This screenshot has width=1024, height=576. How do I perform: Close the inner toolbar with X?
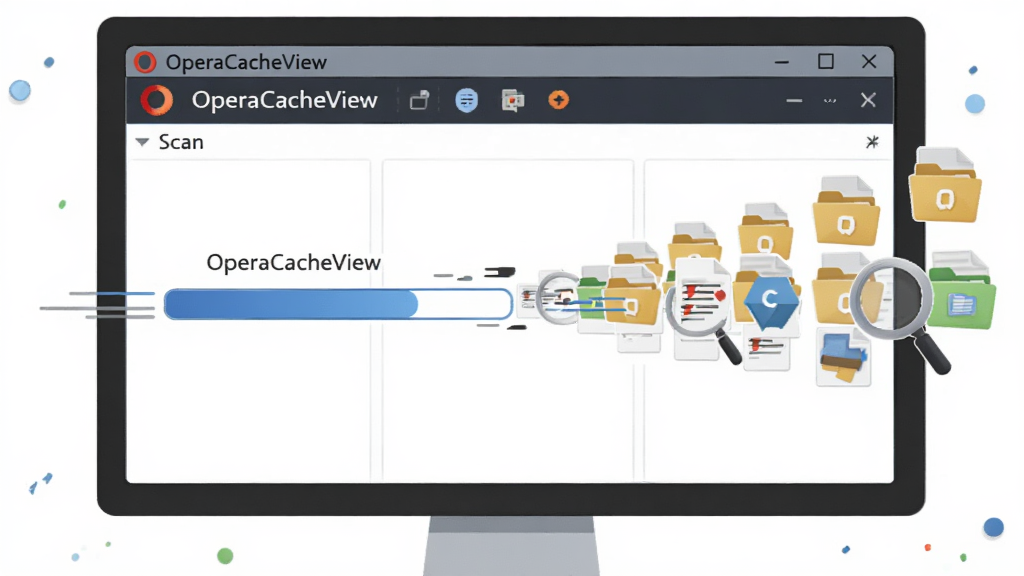pyautogui.click(x=868, y=100)
